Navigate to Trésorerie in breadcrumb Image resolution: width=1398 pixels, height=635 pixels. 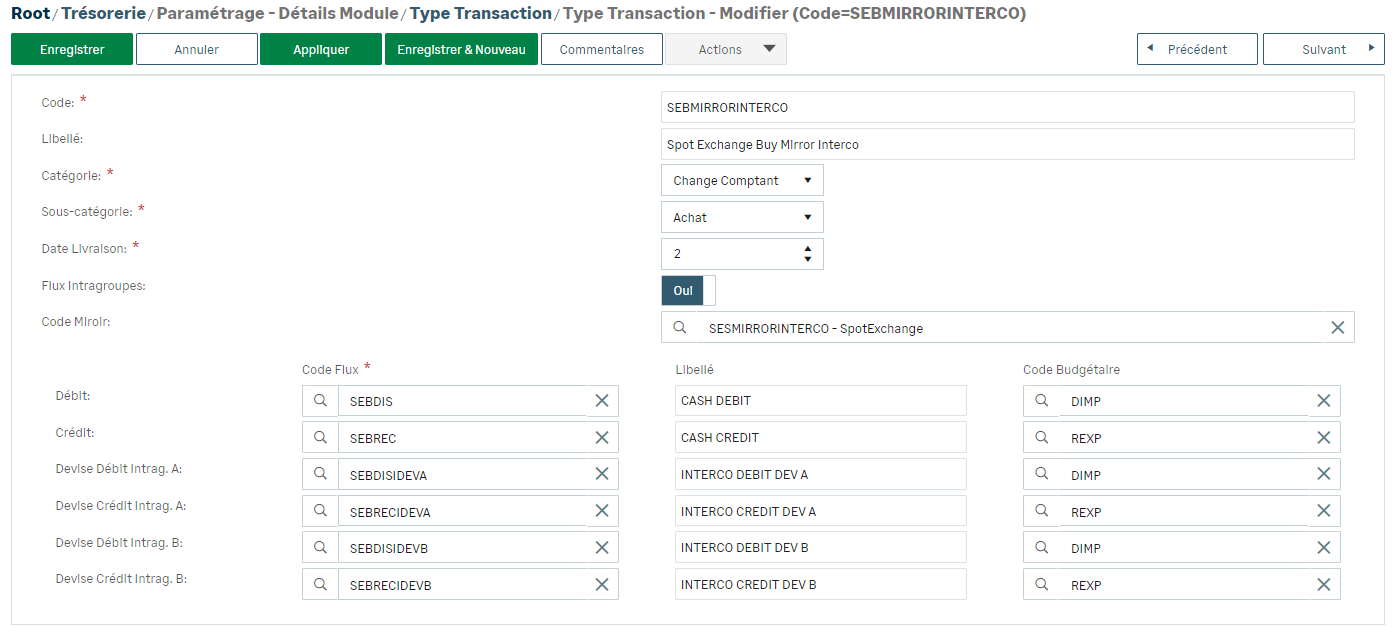pos(103,14)
